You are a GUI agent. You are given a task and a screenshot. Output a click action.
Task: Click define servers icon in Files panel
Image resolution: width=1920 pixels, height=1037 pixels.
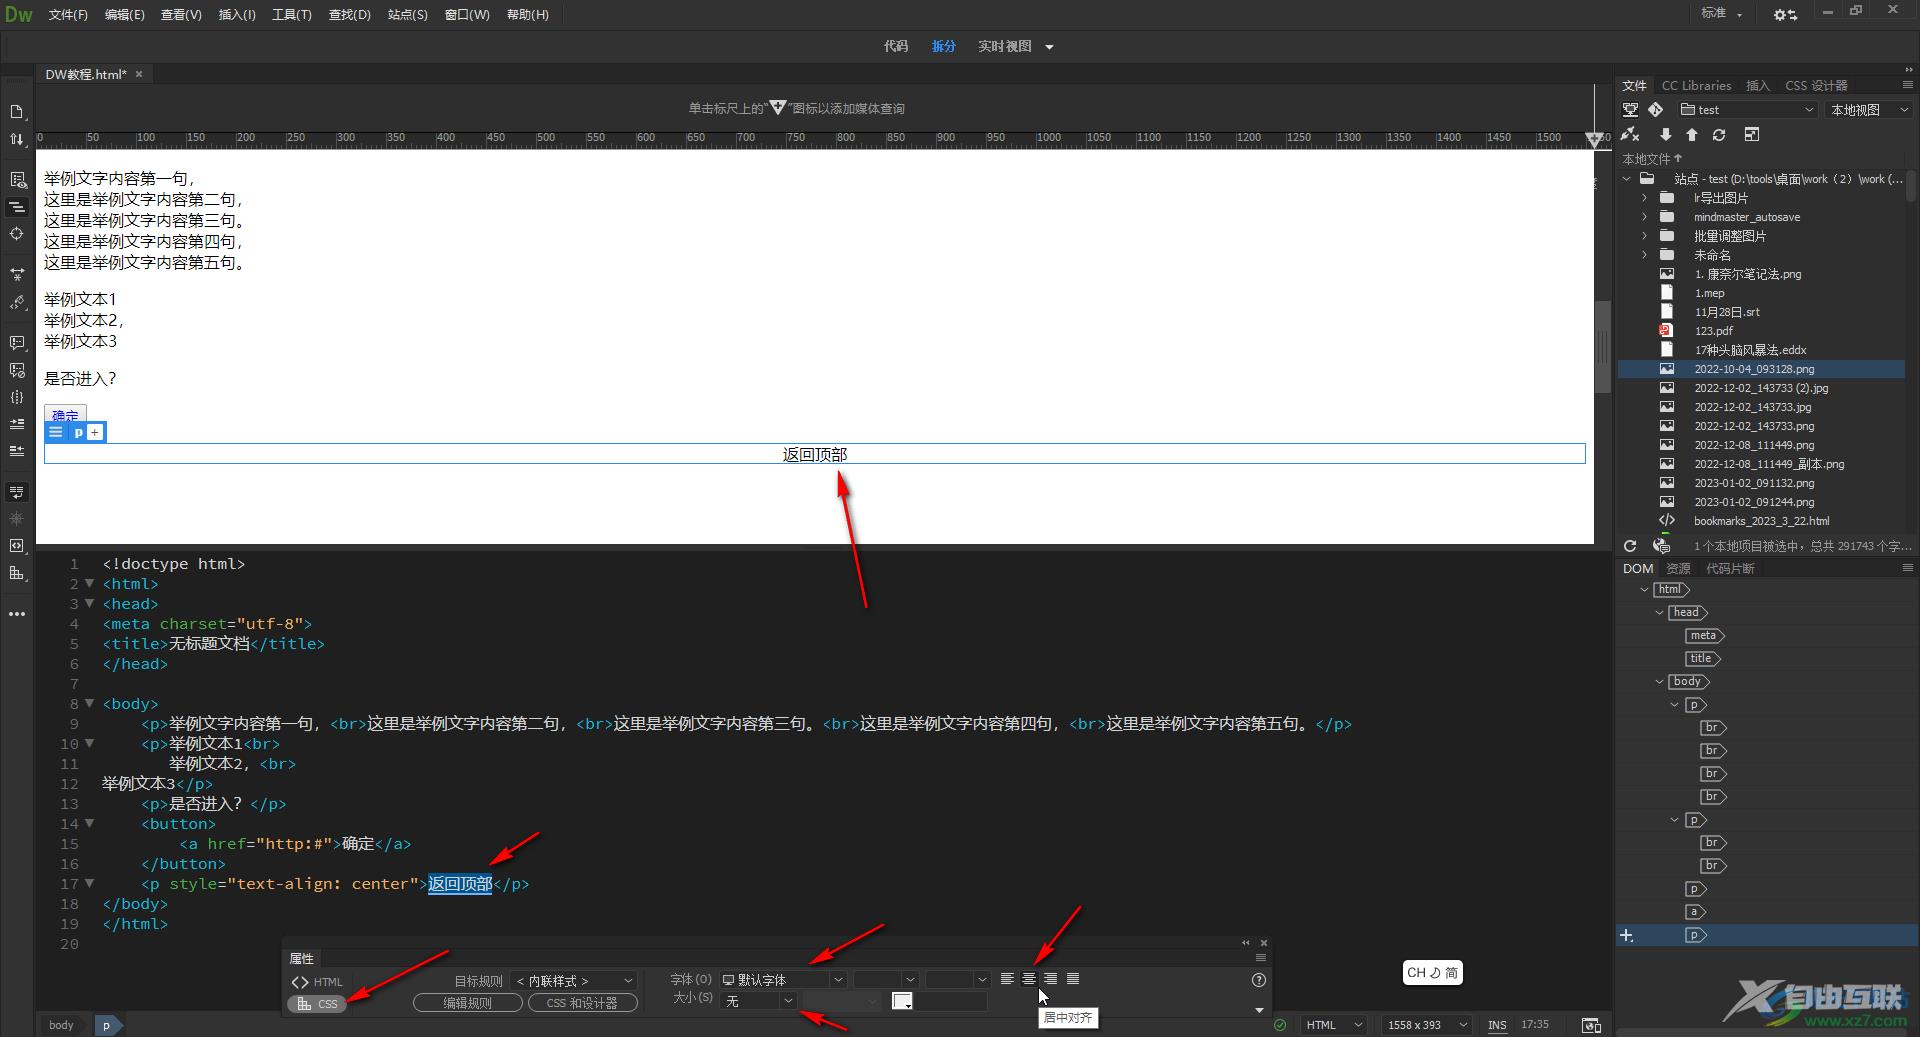click(x=1630, y=110)
